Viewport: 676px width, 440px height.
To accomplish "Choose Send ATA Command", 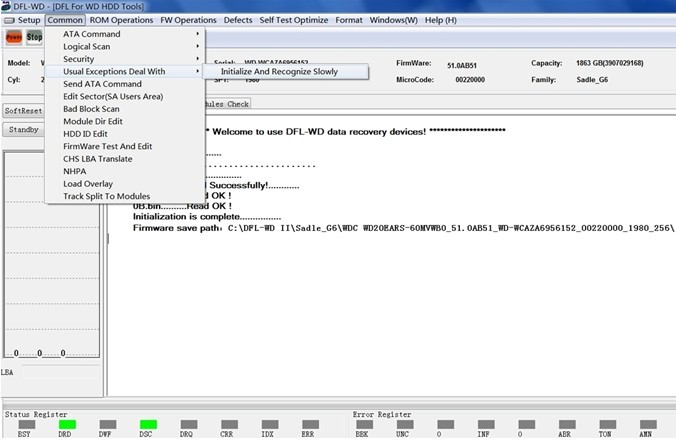I will click(125, 84).
